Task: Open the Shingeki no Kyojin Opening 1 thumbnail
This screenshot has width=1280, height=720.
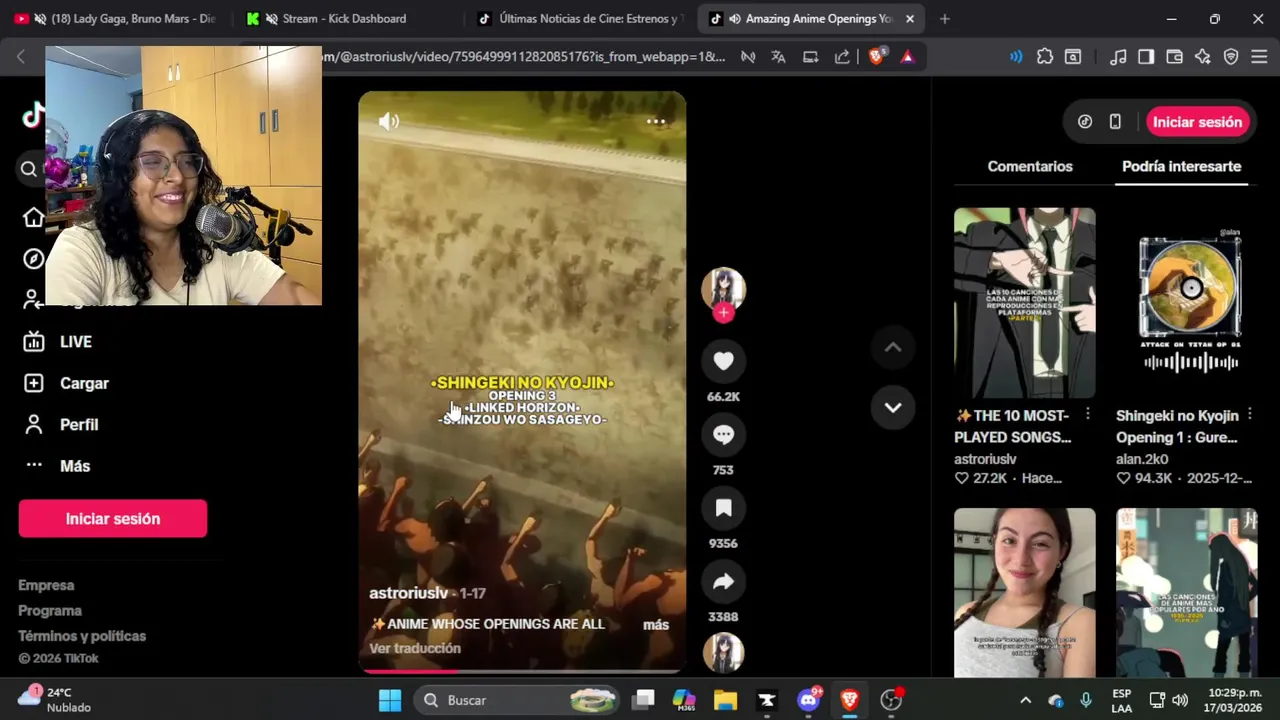Action: tap(1187, 303)
